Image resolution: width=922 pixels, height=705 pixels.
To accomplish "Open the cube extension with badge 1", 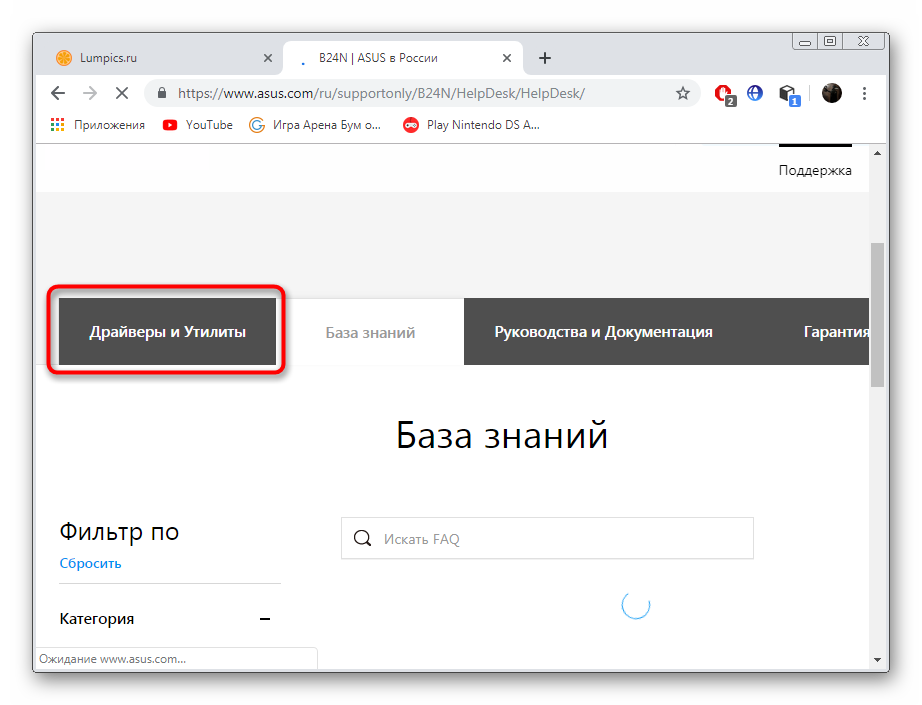I will [788, 93].
